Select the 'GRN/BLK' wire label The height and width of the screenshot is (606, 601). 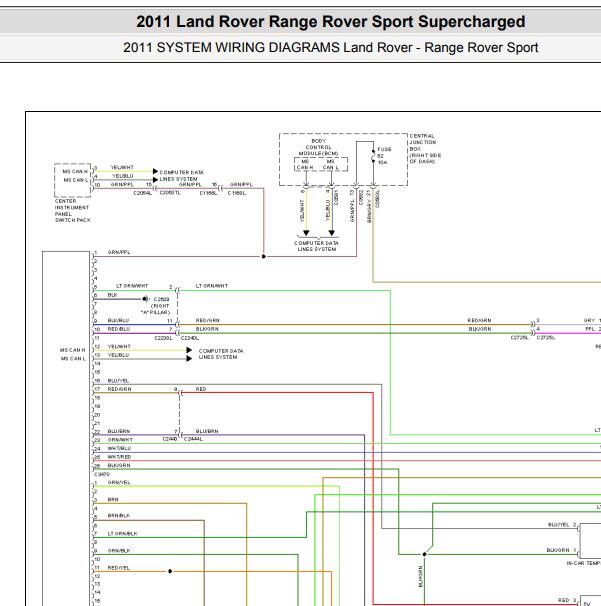point(119,551)
